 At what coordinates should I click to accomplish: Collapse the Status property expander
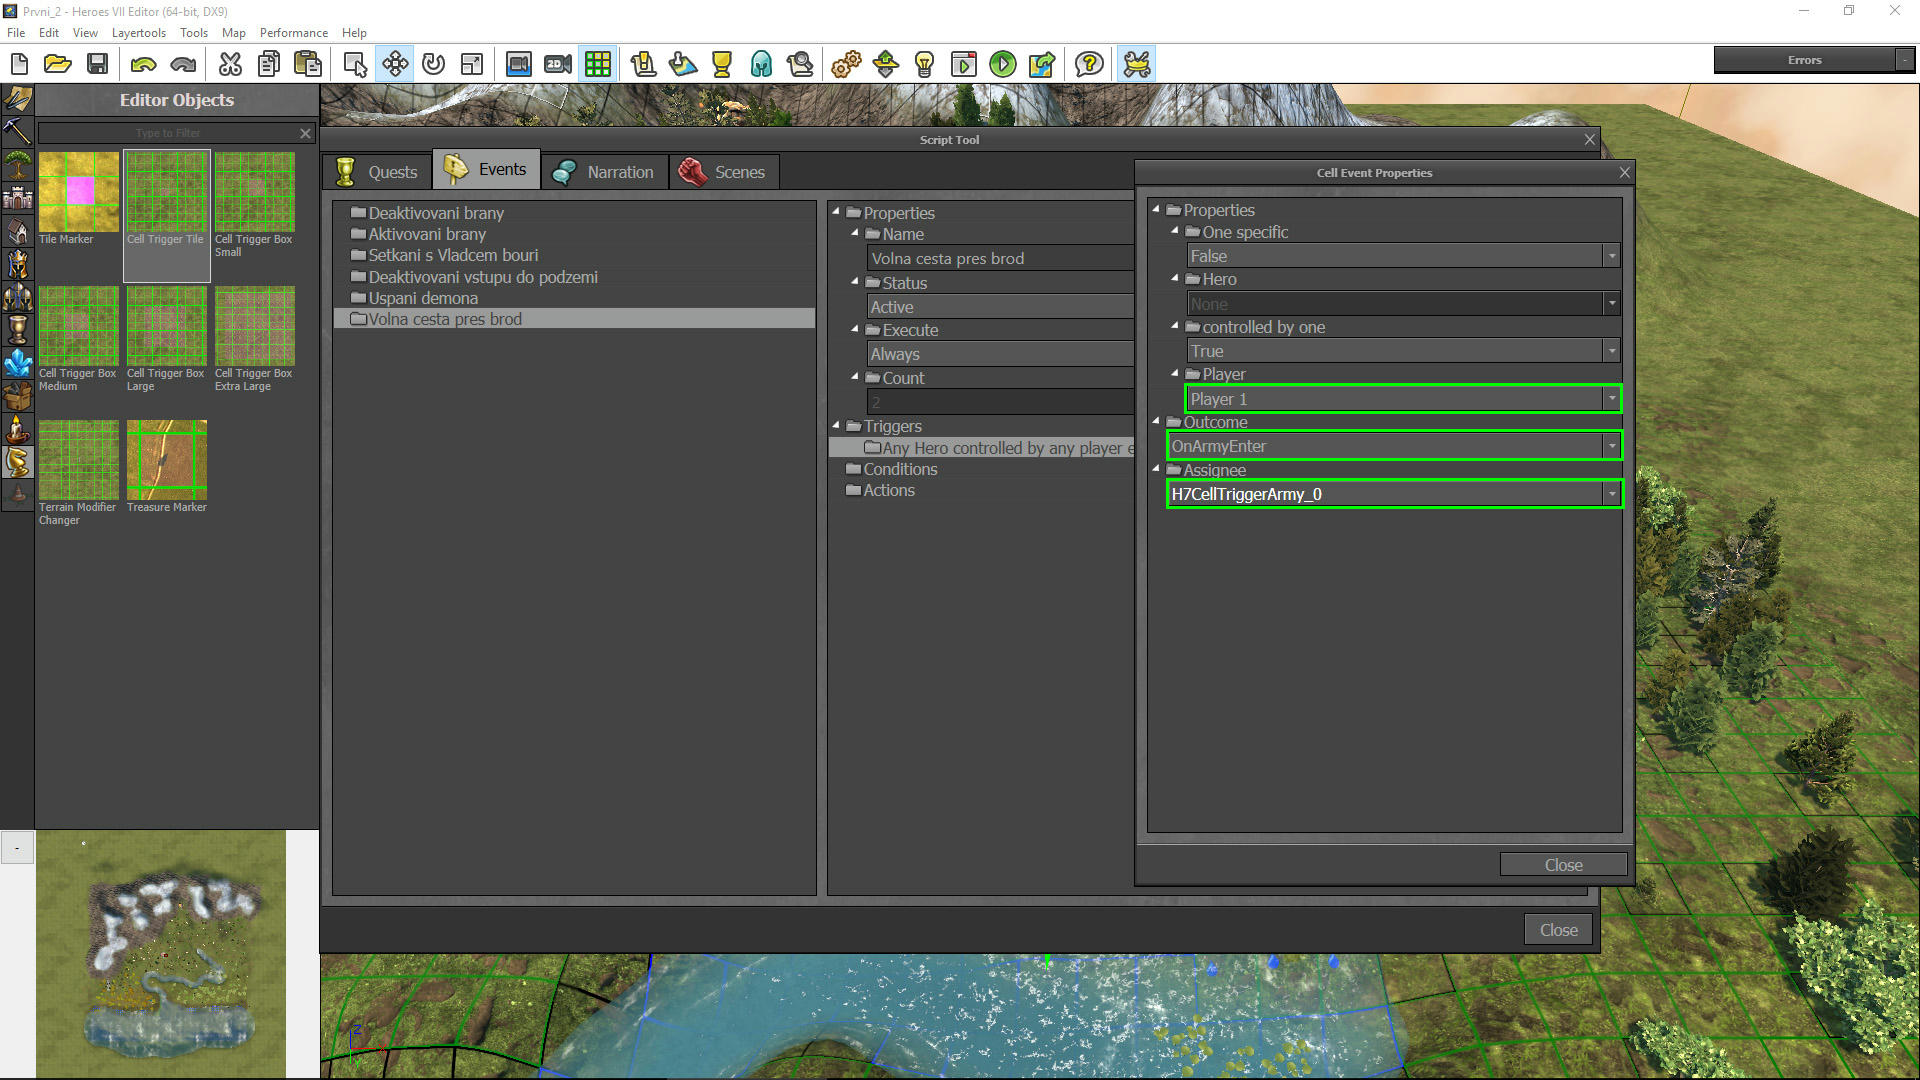pos(856,283)
